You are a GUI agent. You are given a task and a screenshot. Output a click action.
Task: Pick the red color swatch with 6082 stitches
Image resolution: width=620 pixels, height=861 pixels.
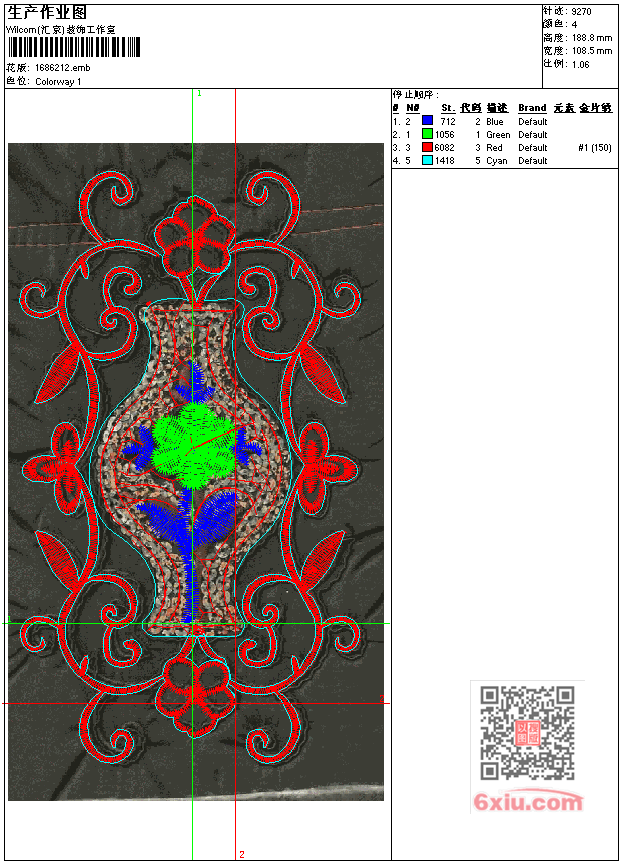point(427,148)
